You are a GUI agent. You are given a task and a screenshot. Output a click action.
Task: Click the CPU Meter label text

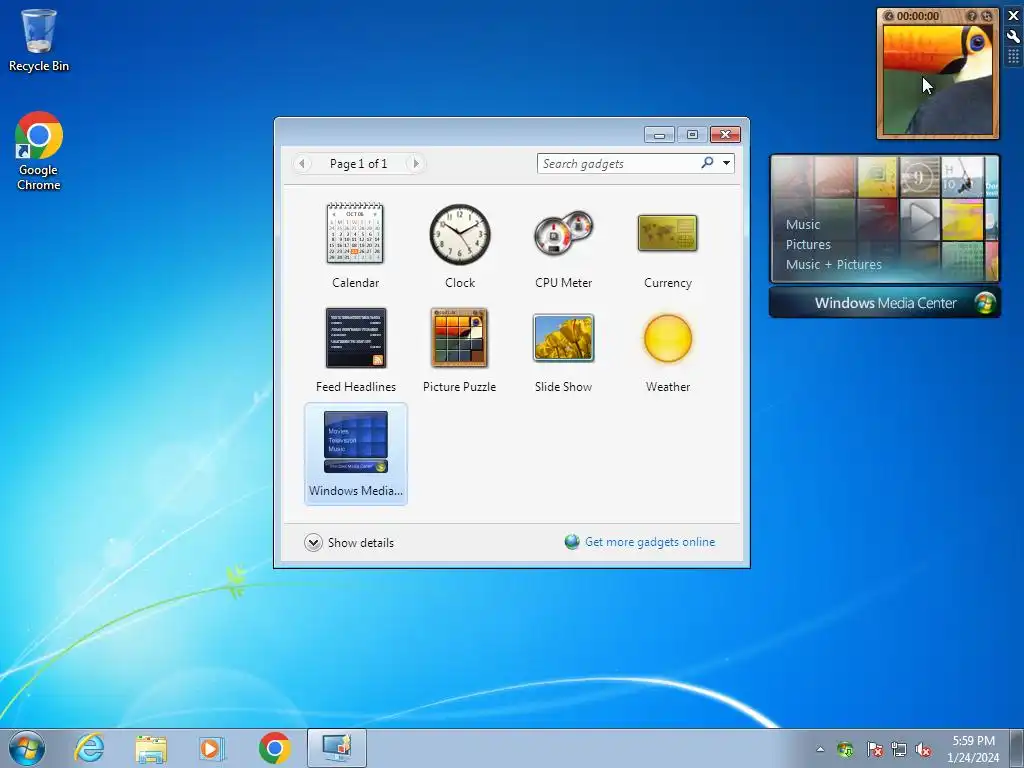[x=564, y=283]
